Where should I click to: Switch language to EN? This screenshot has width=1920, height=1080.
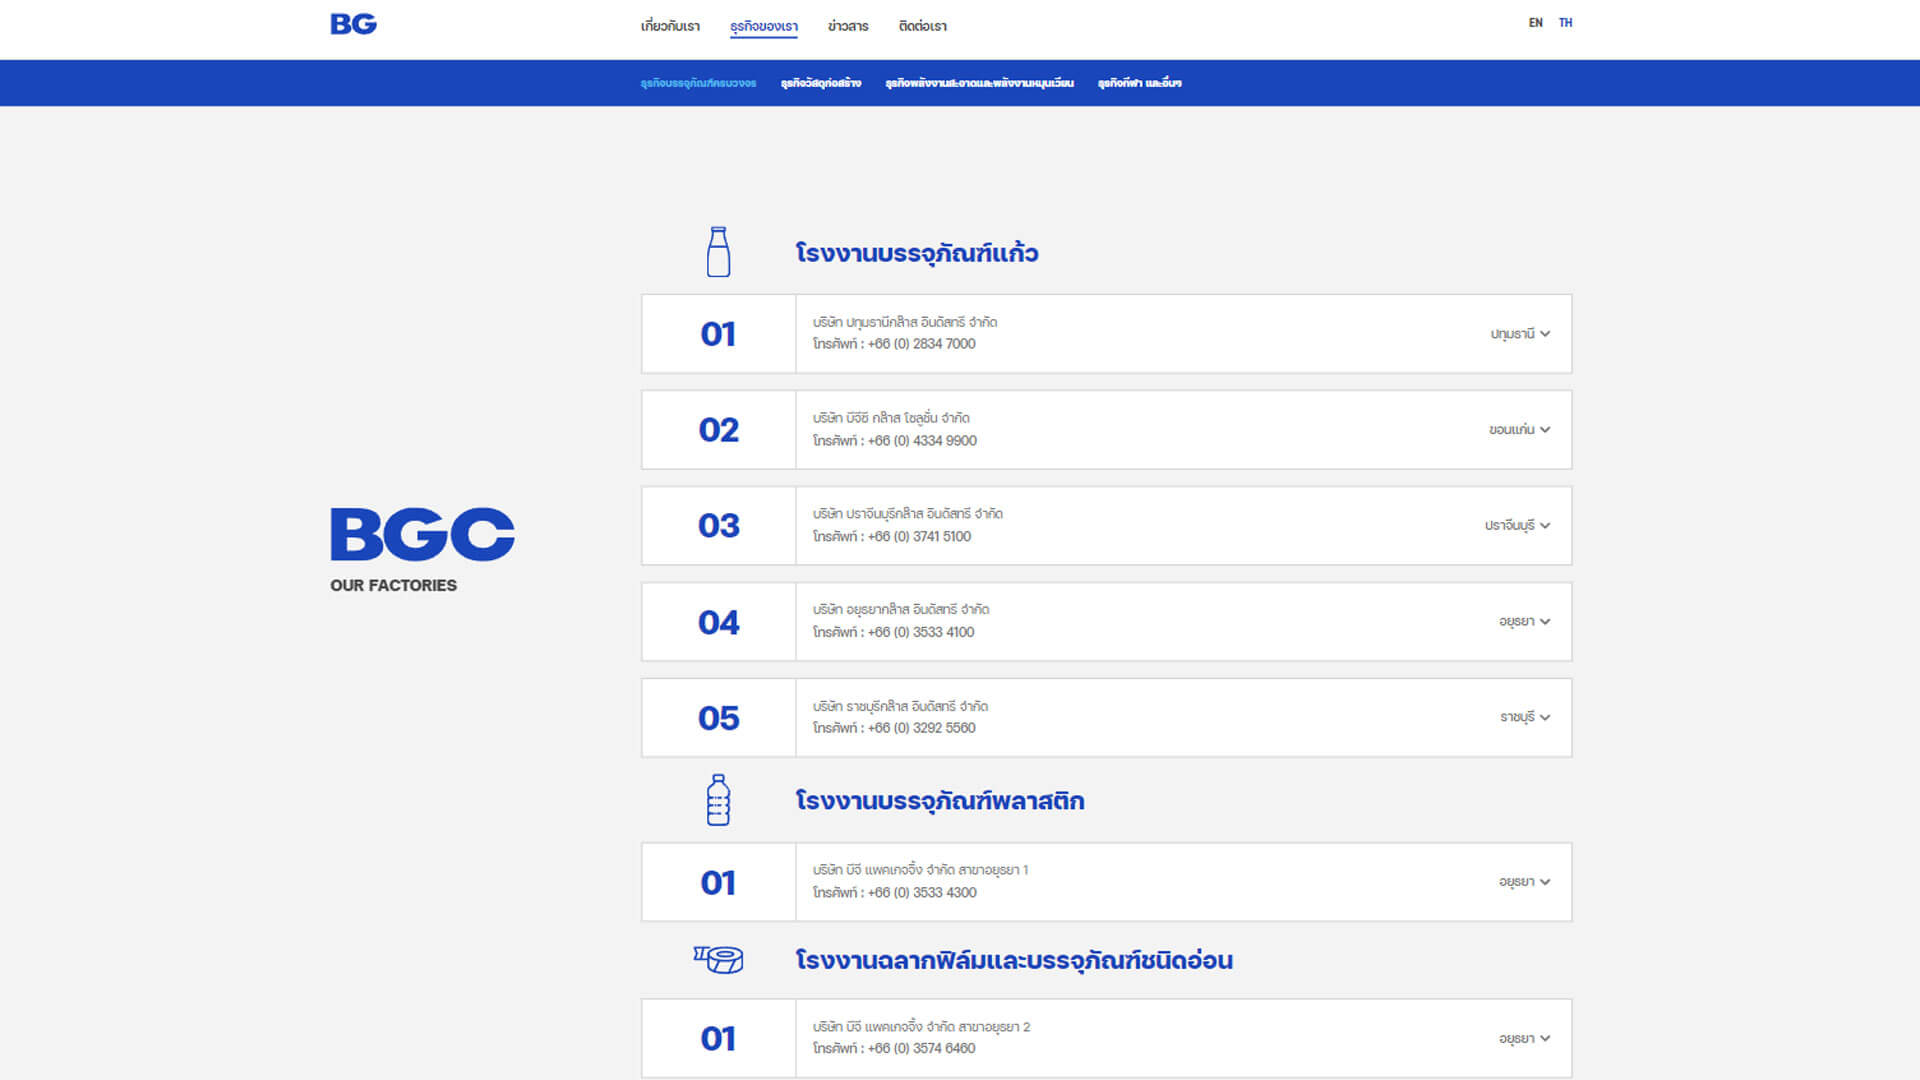pos(1535,23)
